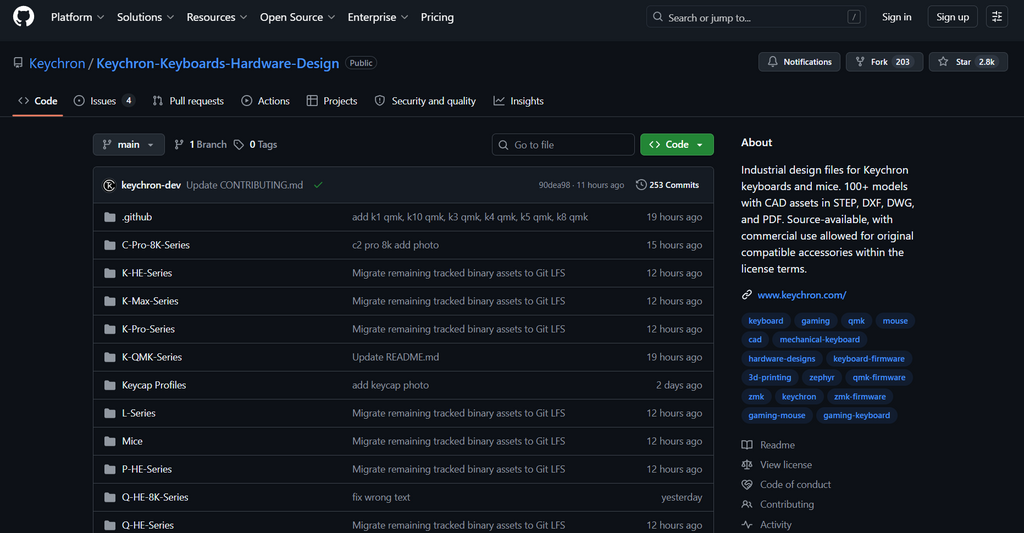Go to Security and quality tab

[x=425, y=101]
